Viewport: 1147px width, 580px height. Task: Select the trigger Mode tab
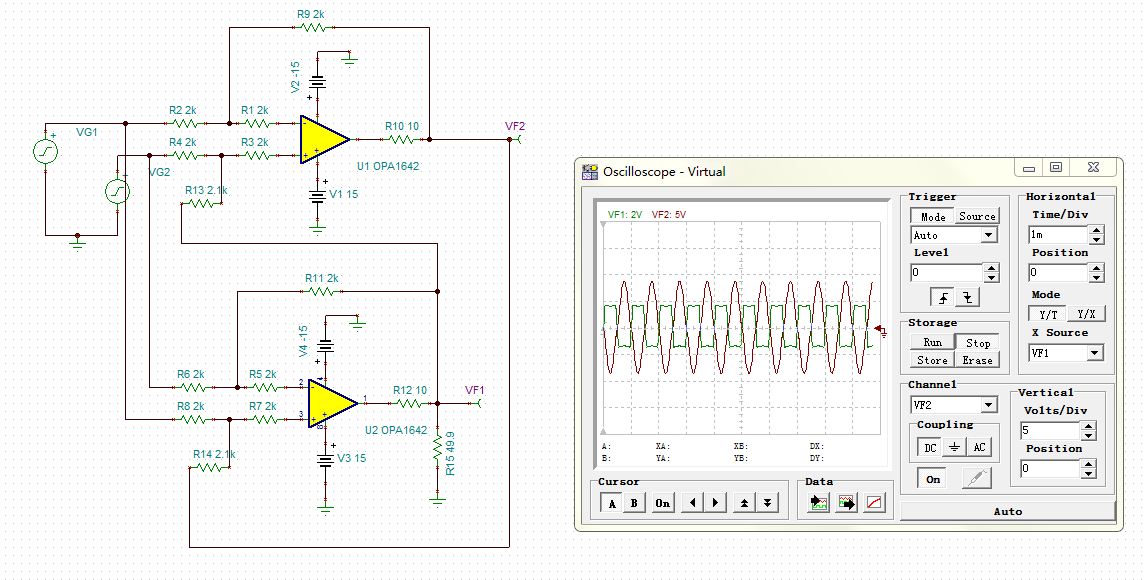[933, 216]
